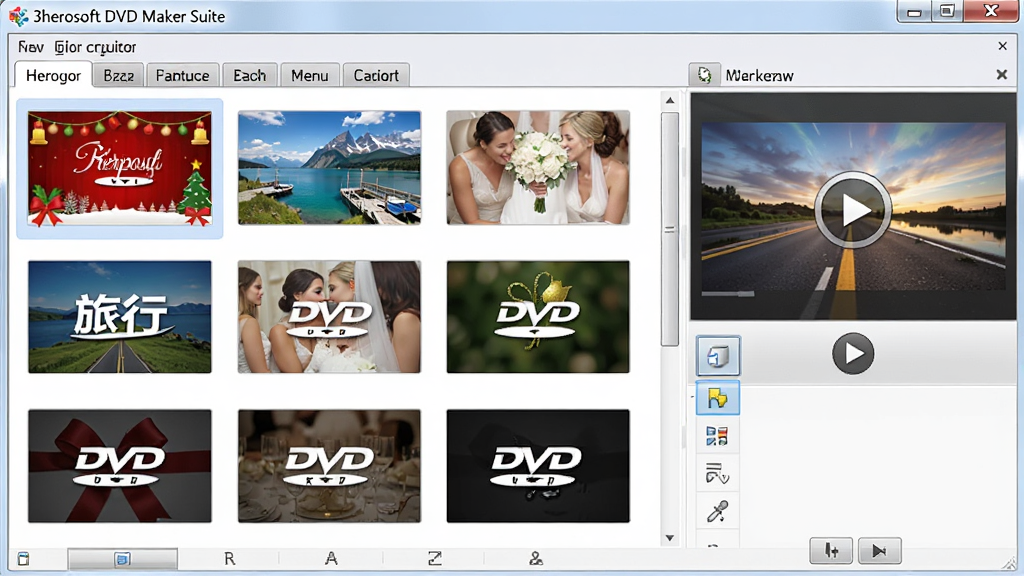Pick the dark red ribbon DVD template
The width and height of the screenshot is (1024, 576).
tap(120, 466)
